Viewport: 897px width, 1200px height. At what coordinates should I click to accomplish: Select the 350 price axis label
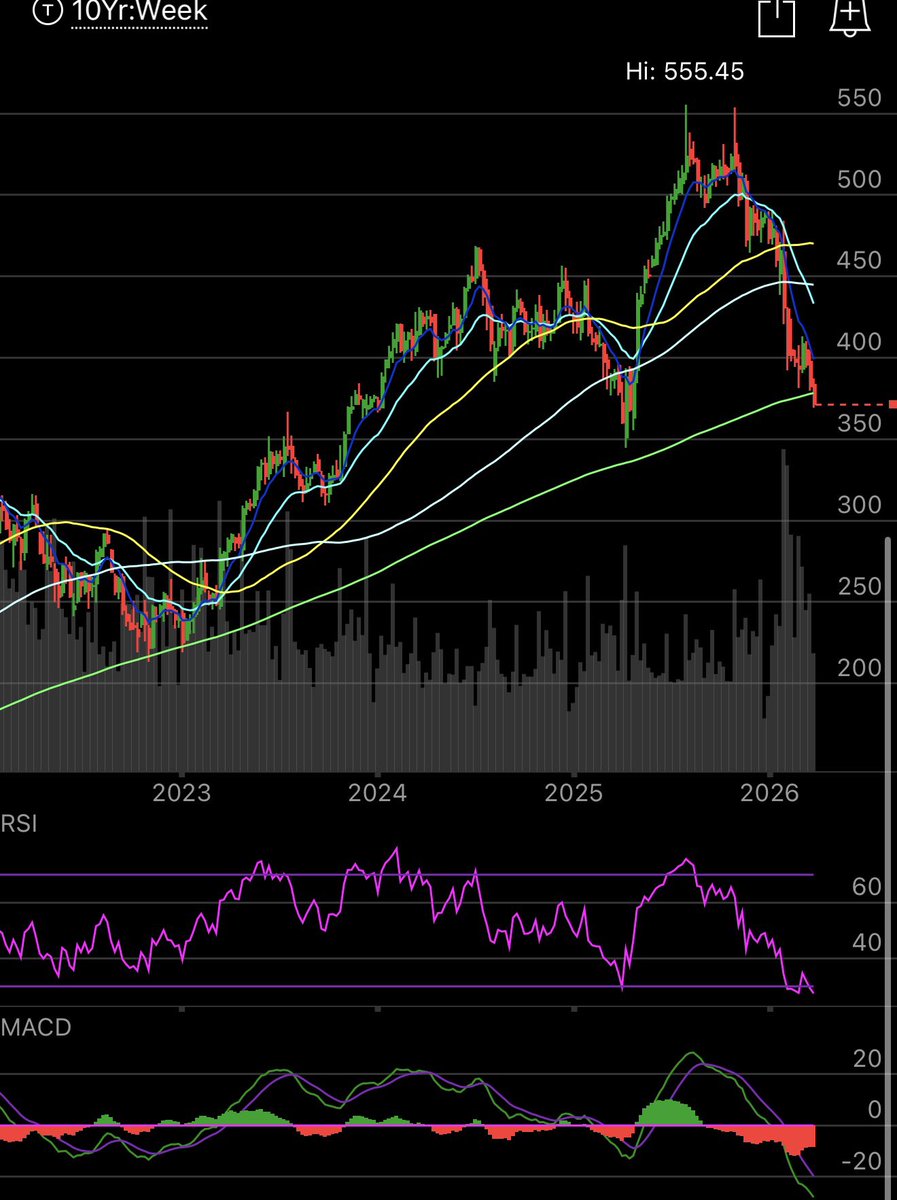click(860, 423)
